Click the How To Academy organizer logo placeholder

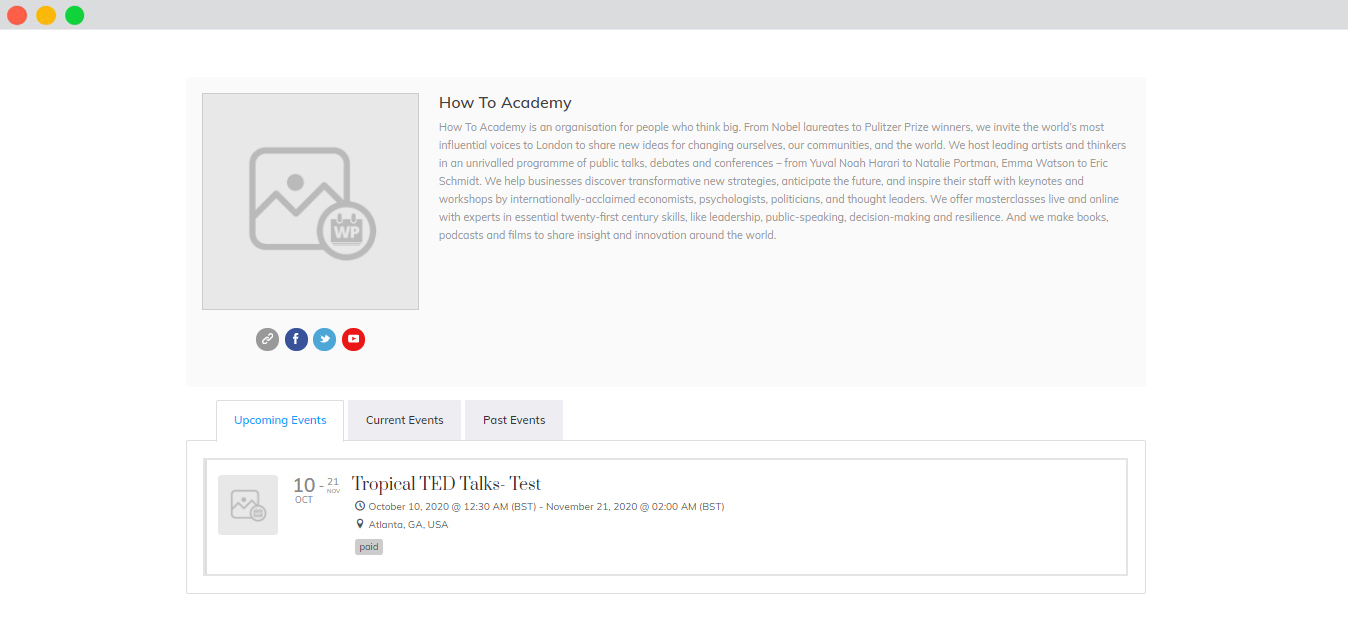[310, 201]
